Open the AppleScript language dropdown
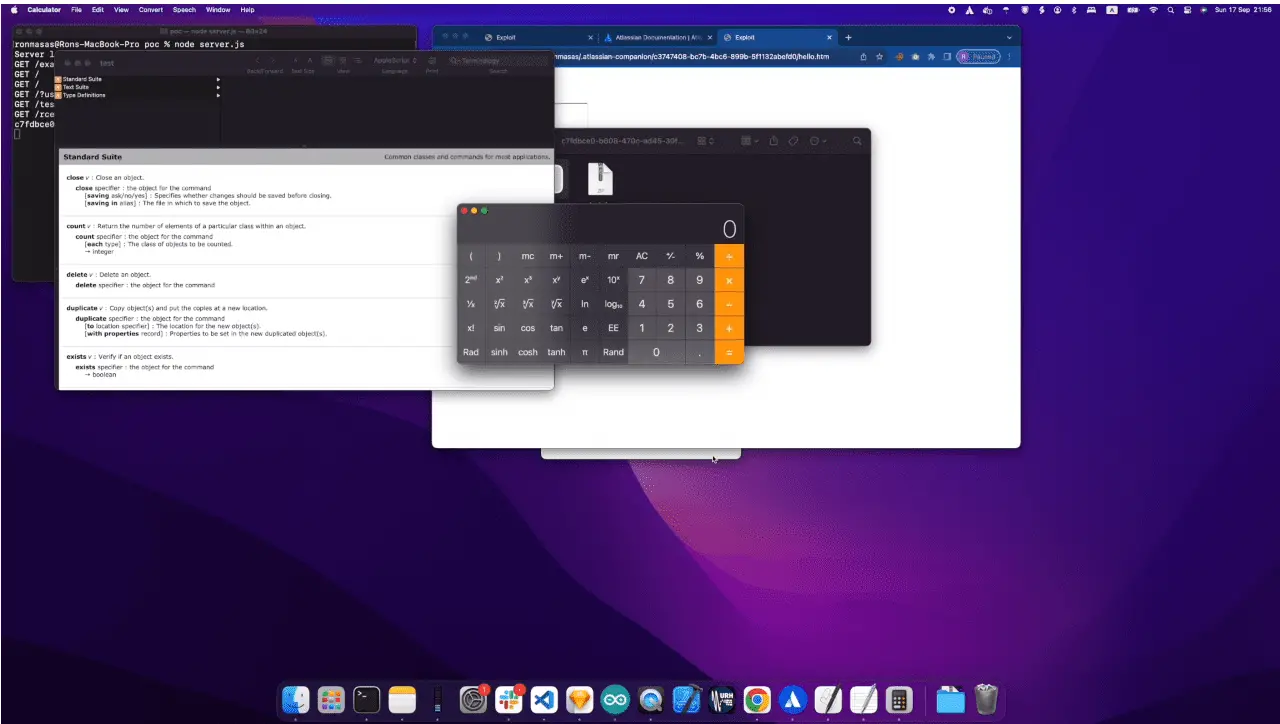Image resolution: width=1280 pixels, height=724 pixels. (x=394, y=61)
